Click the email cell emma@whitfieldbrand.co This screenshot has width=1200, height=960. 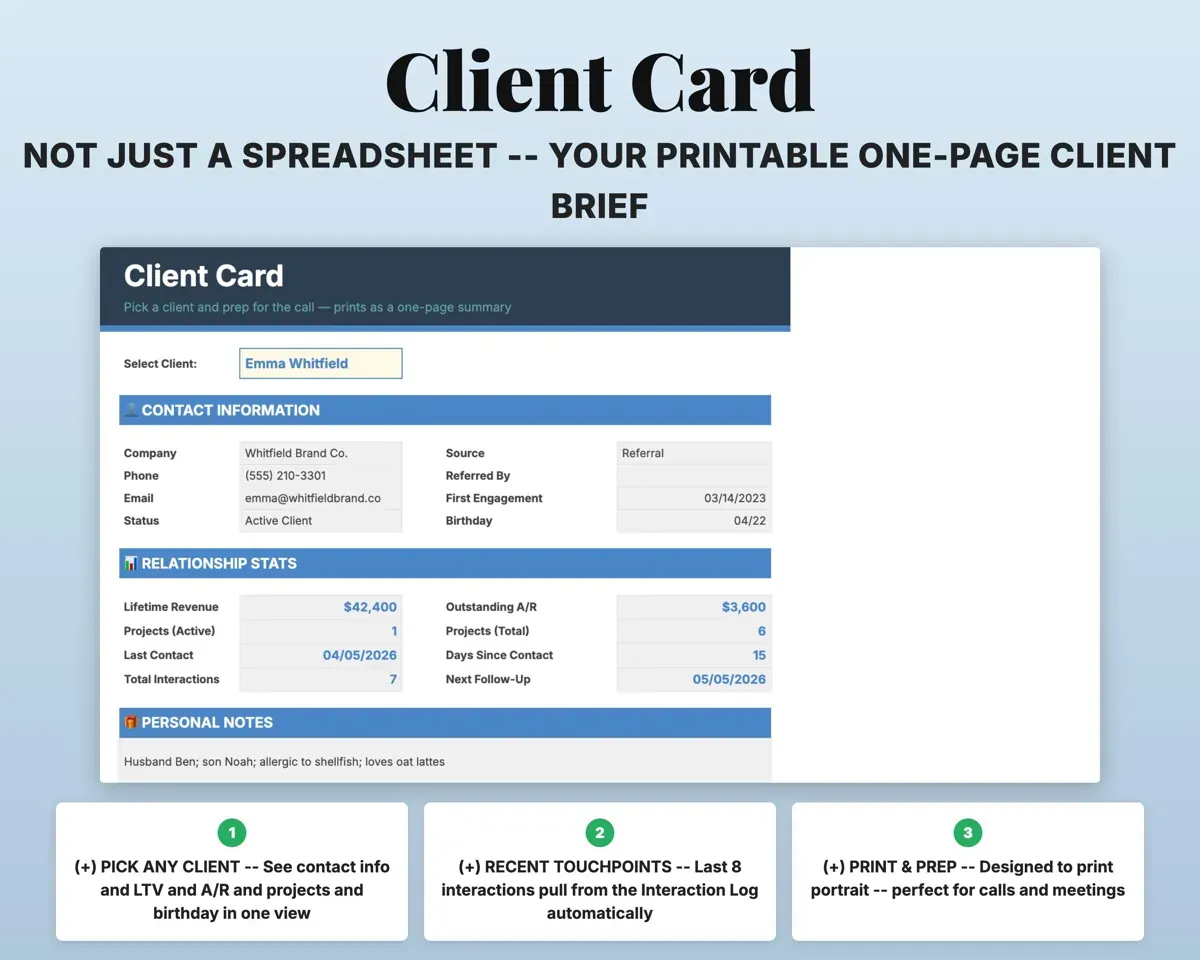coord(321,498)
